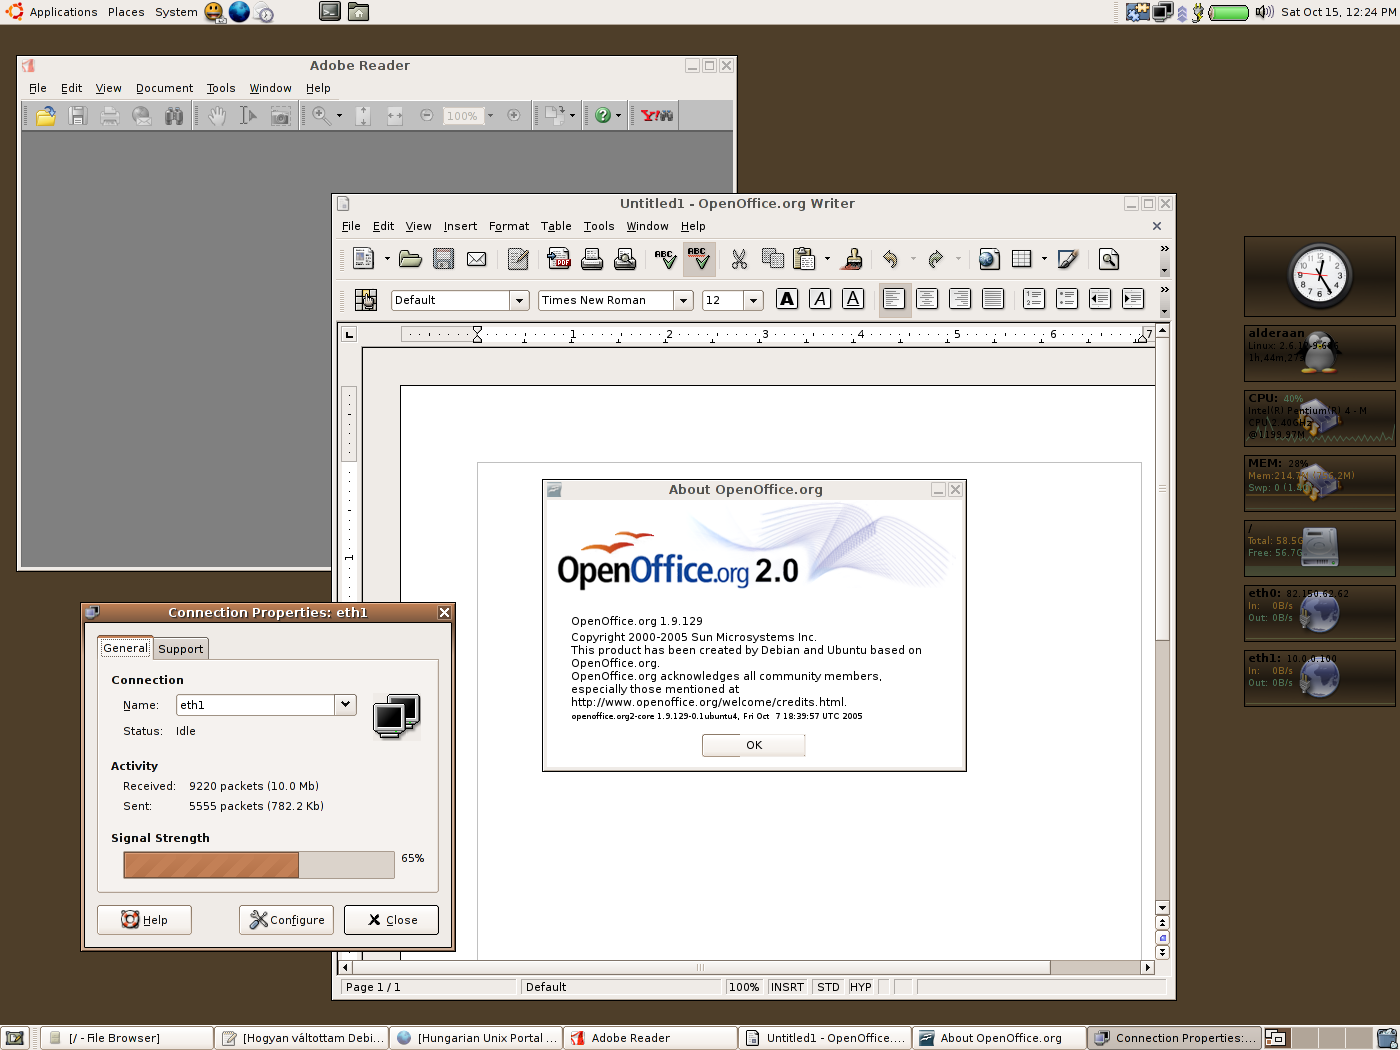Toggle AutoSpellcheck button in Writer toolbar
Viewport: 1400px width, 1050px height.
(699, 259)
